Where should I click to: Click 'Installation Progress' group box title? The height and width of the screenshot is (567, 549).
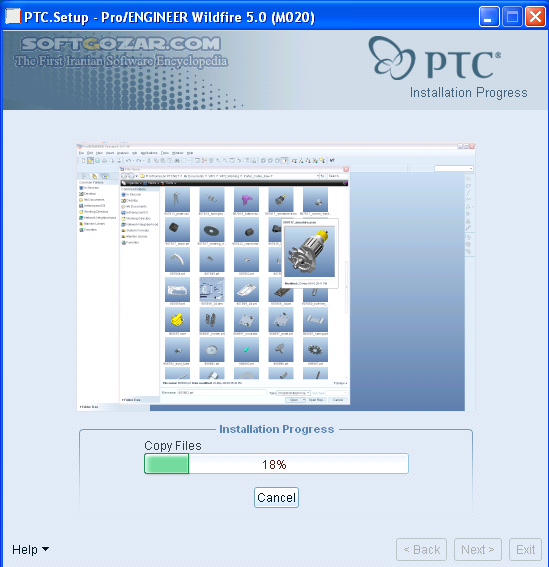point(276,429)
